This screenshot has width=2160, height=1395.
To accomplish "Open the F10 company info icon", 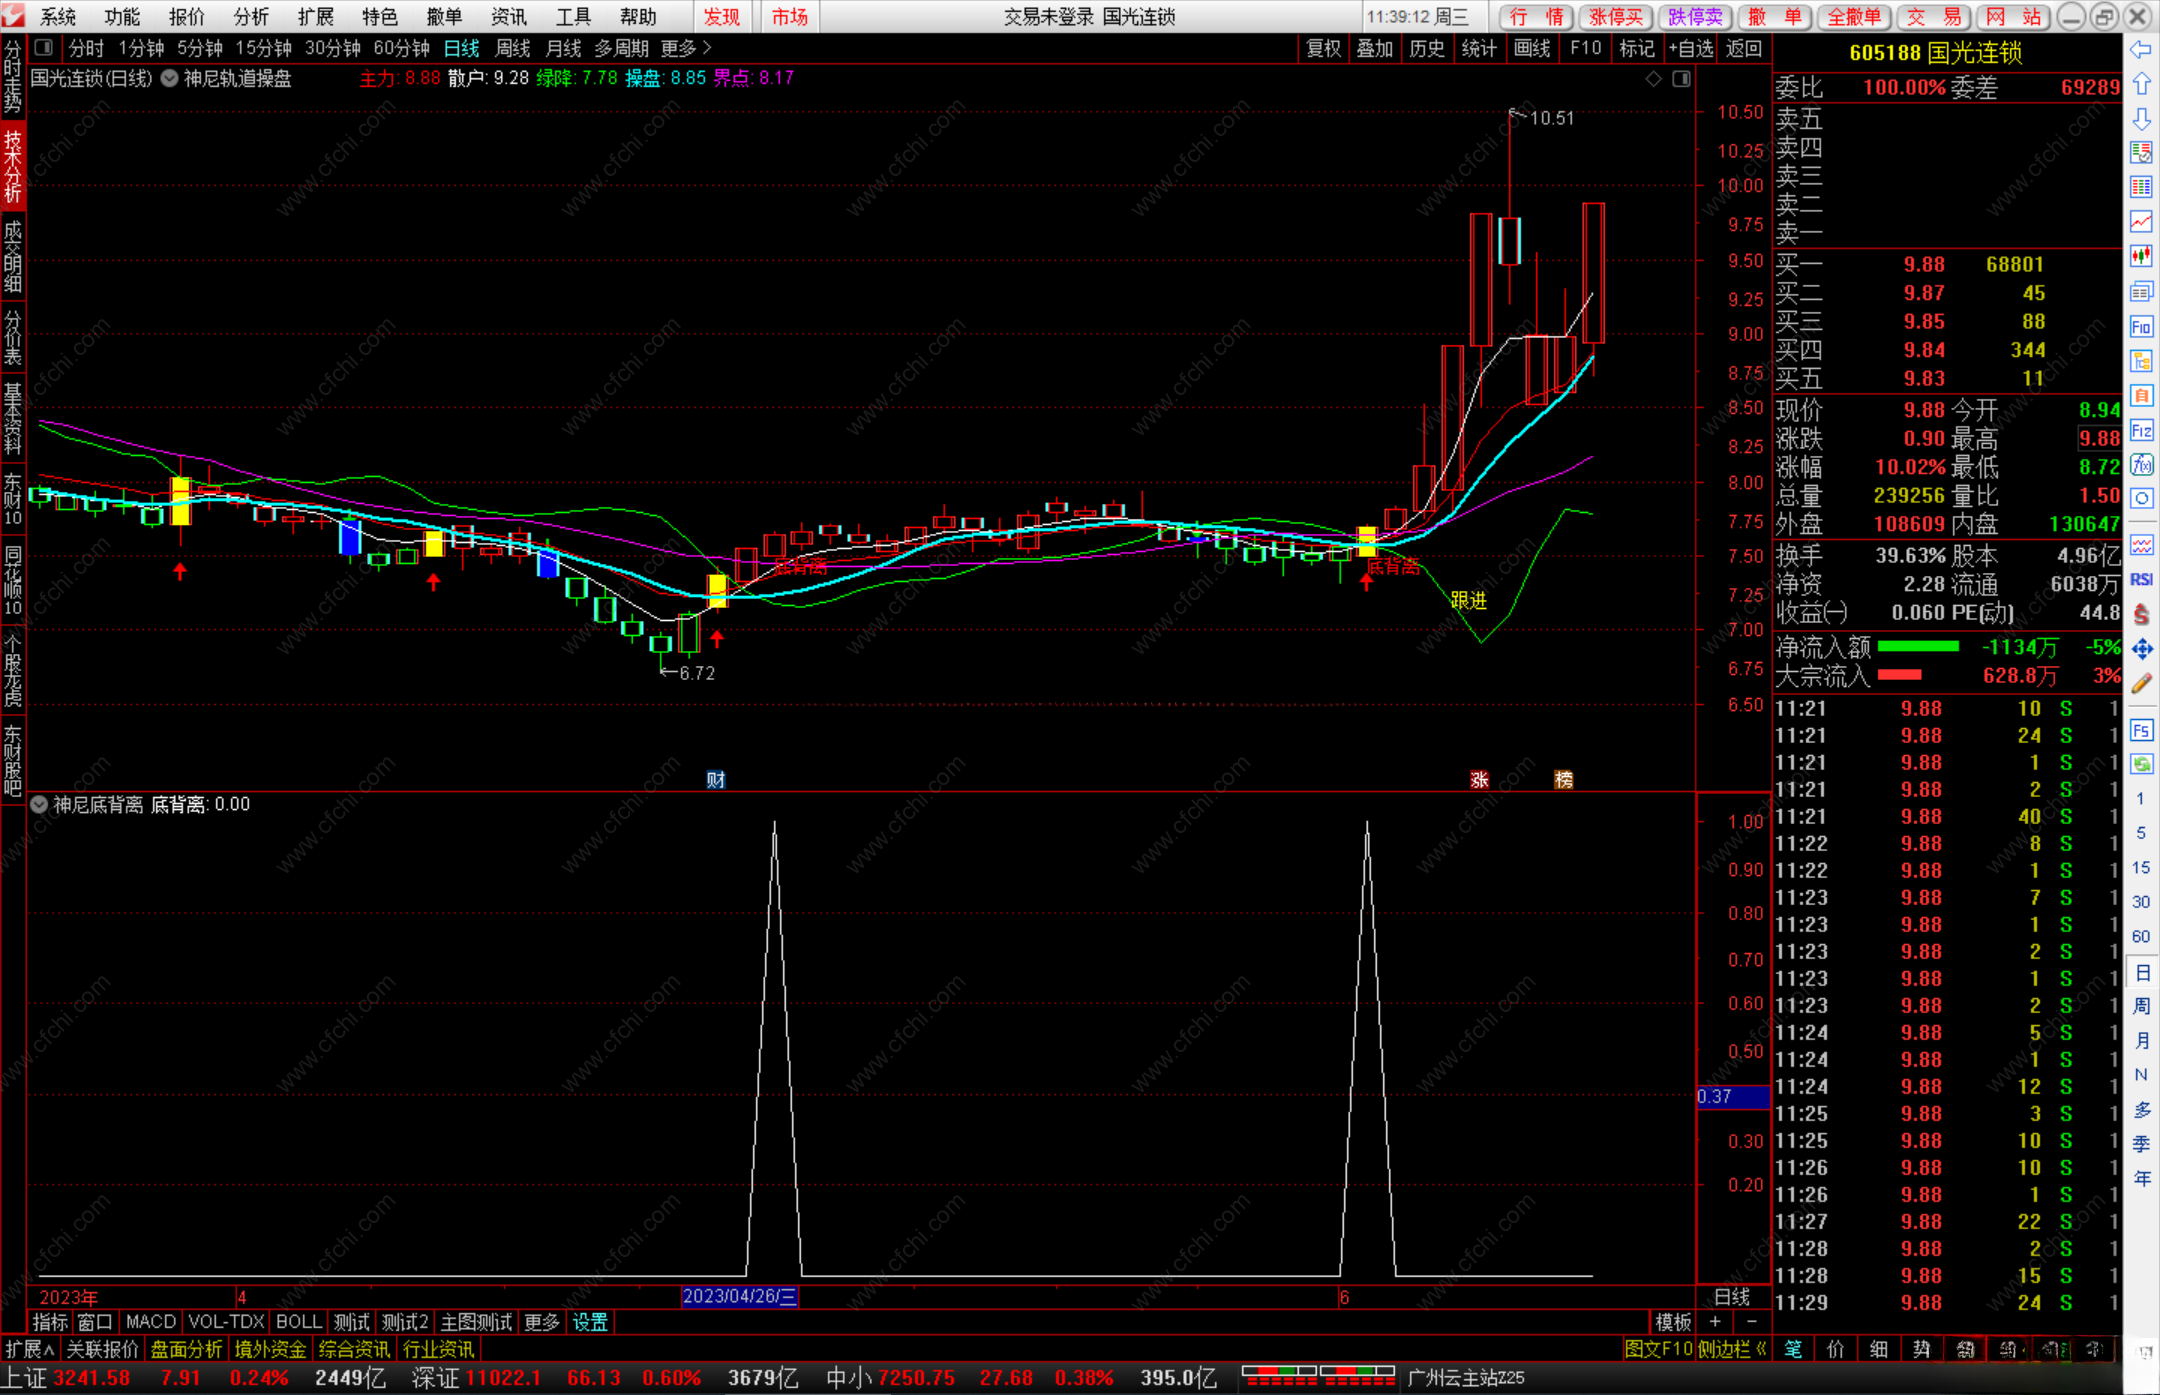I will coord(2141,327).
